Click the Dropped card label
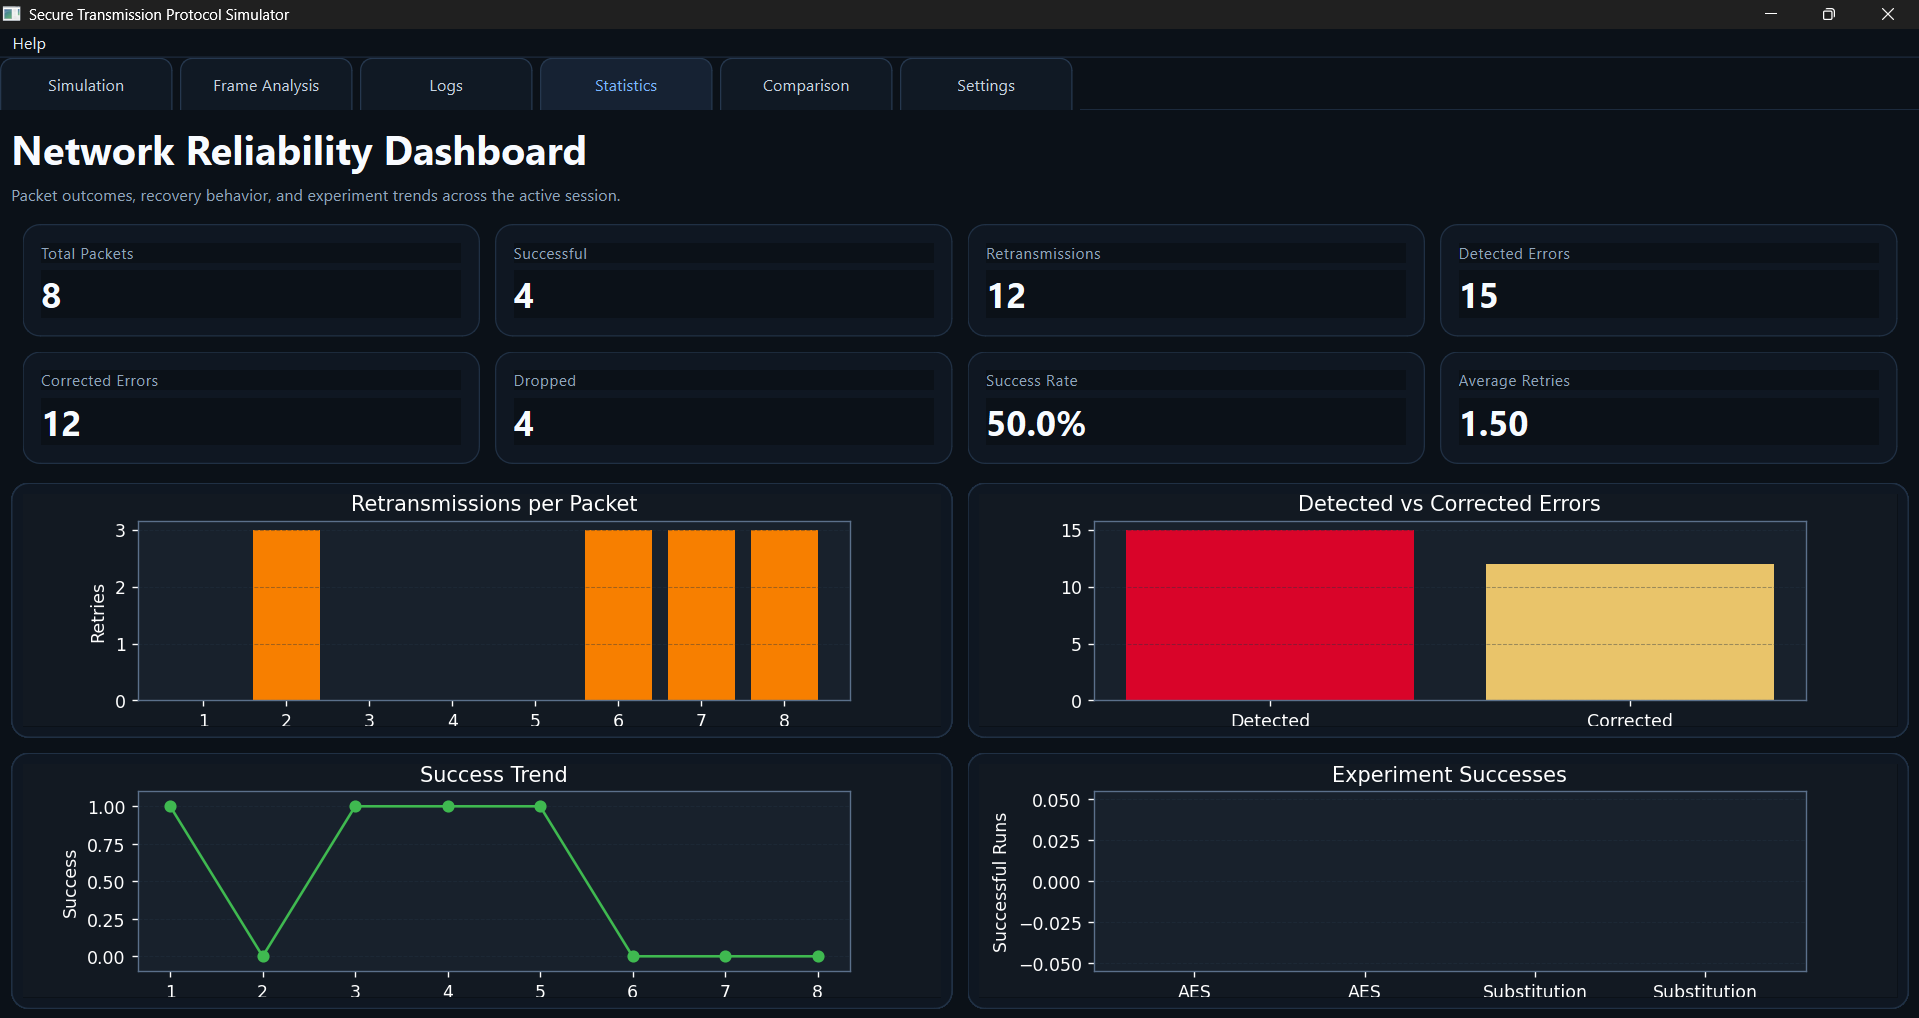 point(545,381)
